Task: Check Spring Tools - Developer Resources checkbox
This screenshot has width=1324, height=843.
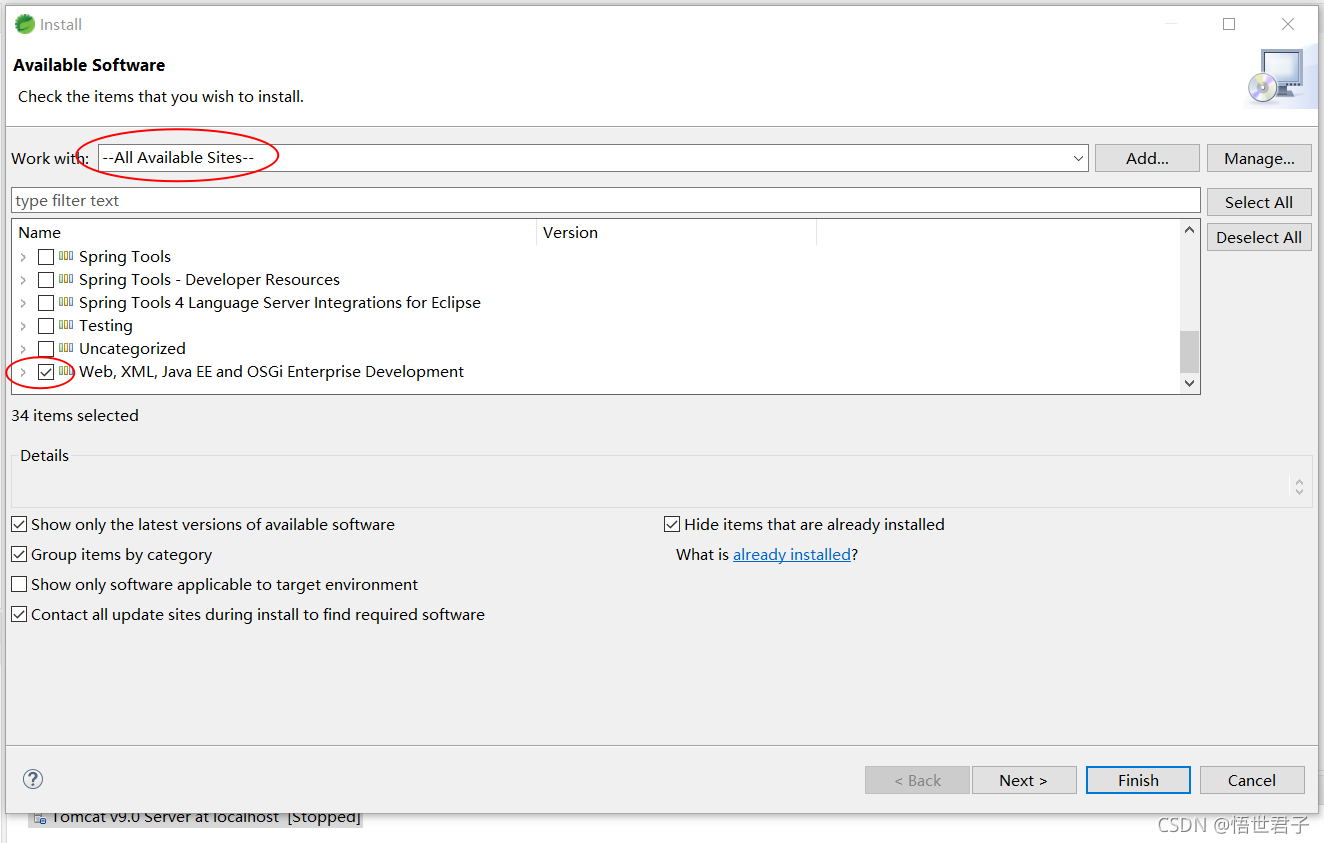Action: click(46, 280)
